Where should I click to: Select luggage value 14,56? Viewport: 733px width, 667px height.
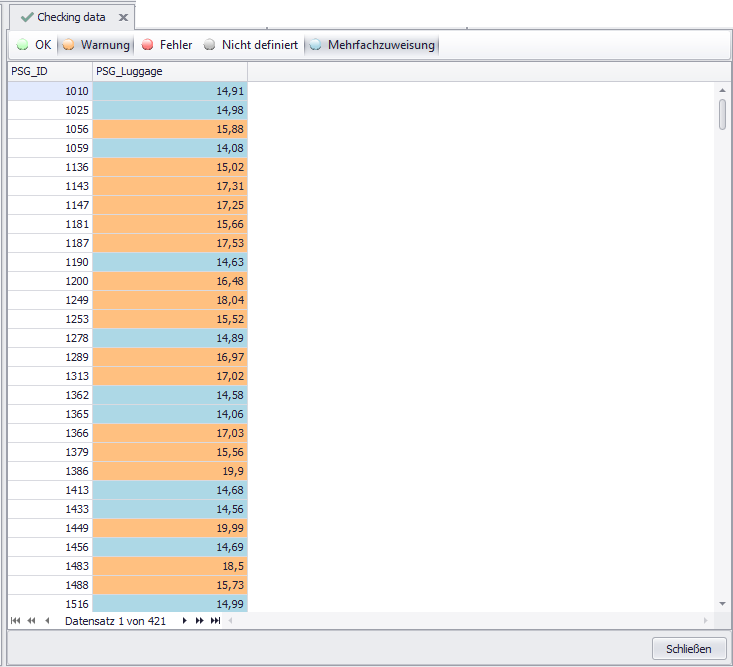pyautogui.click(x=170, y=509)
